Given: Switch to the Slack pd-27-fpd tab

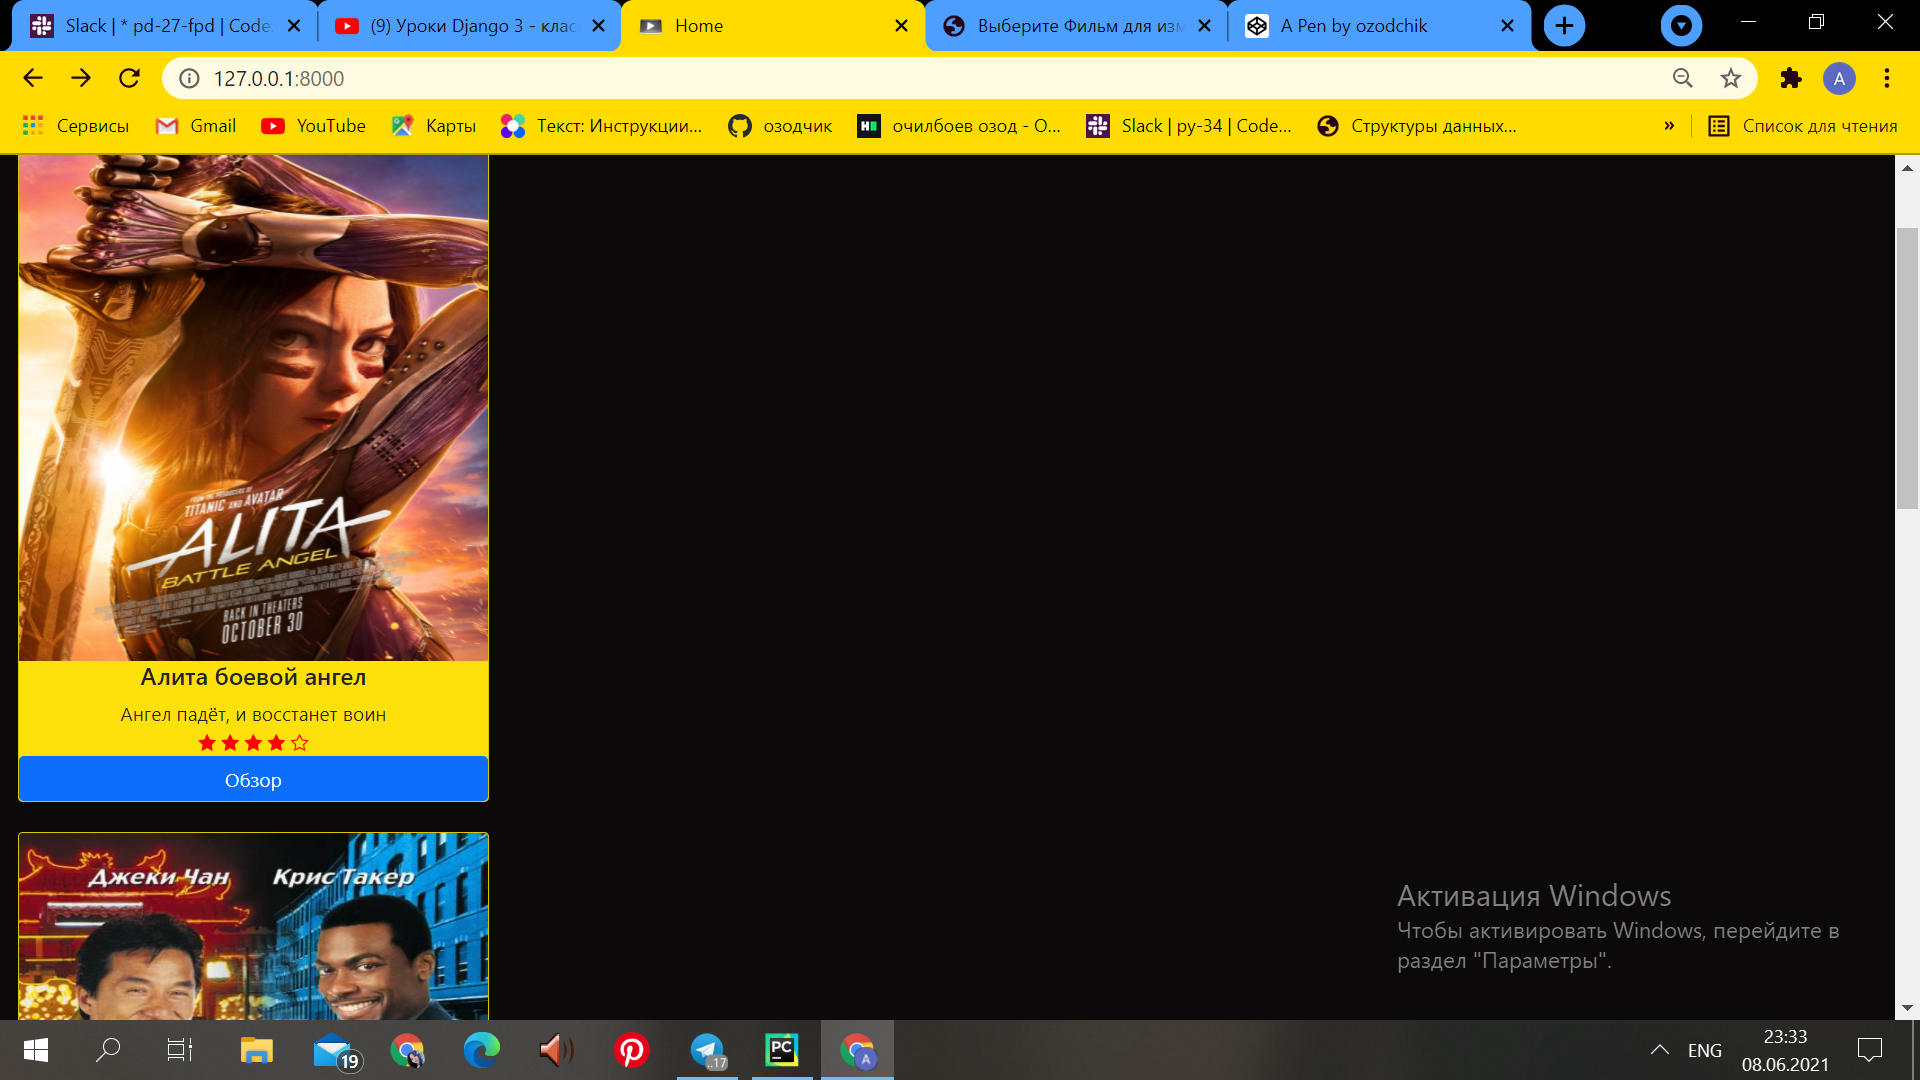Looking at the screenshot, I should 166,26.
